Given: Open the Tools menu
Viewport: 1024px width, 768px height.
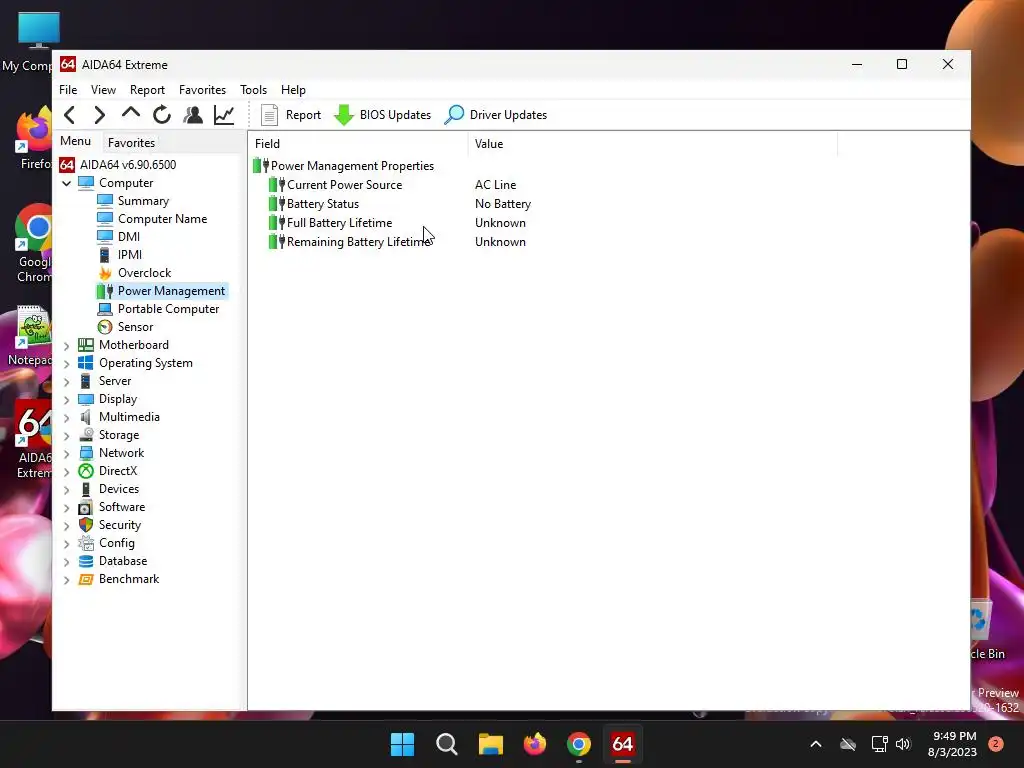Looking at the screenshot, I should coord(253,89).
